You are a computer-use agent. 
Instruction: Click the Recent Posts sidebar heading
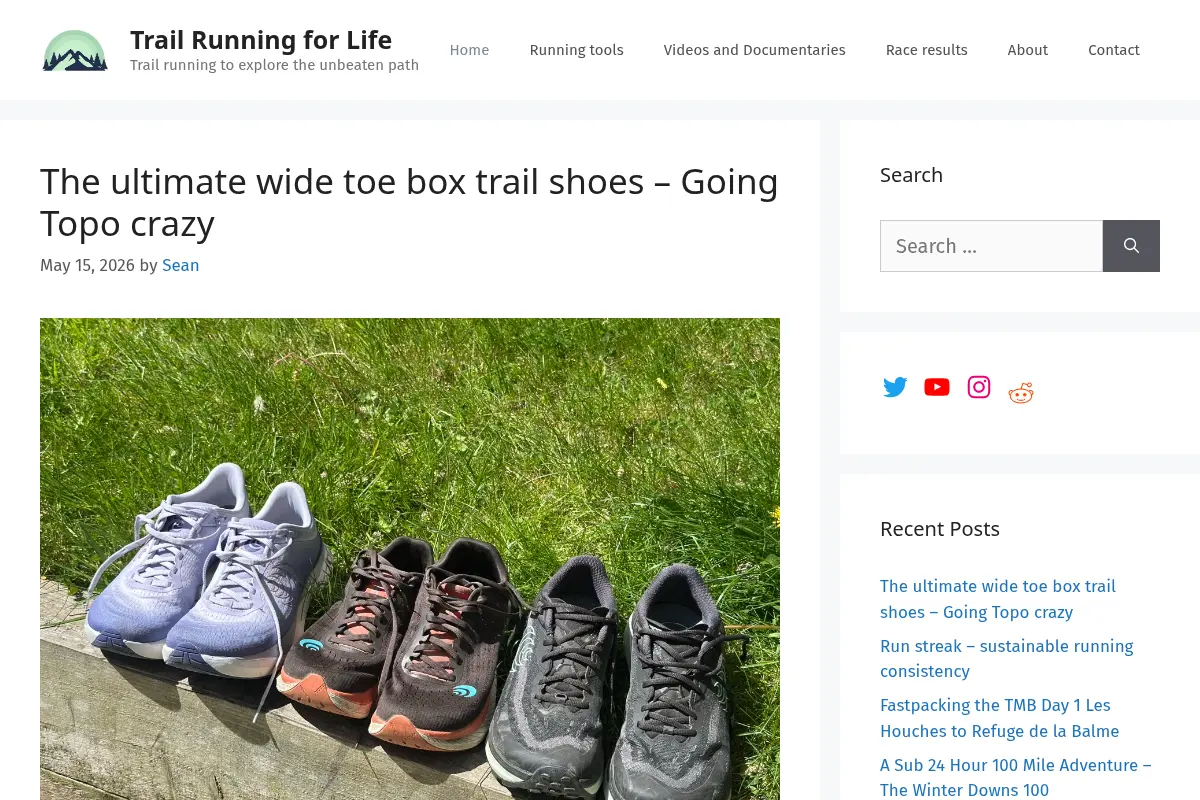pos(940,529)
